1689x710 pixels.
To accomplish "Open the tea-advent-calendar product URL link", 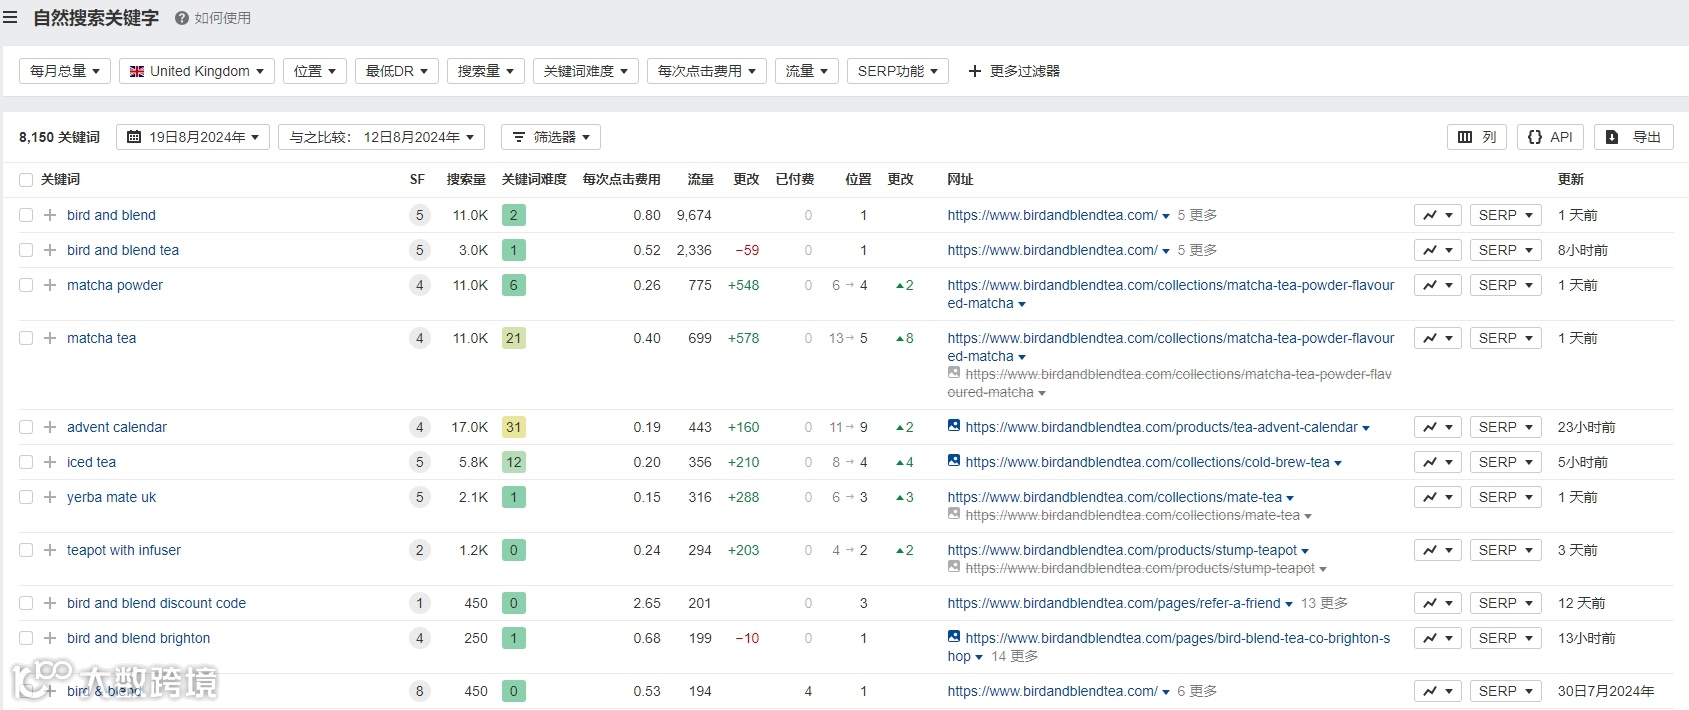I will click(1161, 427).
